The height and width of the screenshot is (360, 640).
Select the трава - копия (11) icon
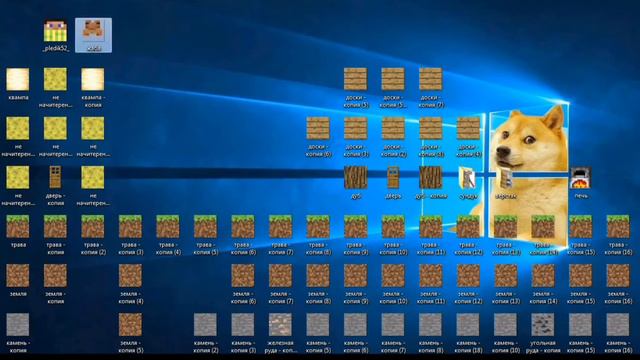pos(431,226)
